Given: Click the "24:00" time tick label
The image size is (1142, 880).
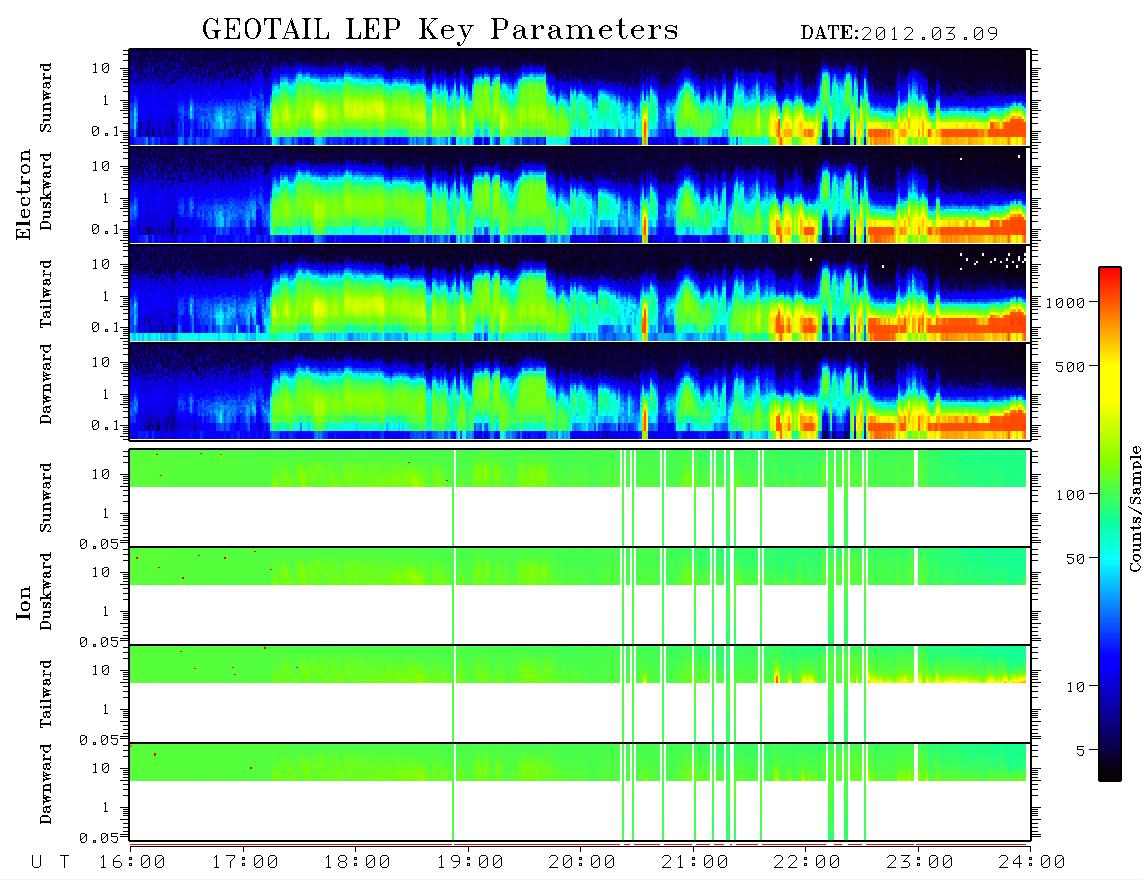Looking at the screenshot, I should (x=1032, y=863).
